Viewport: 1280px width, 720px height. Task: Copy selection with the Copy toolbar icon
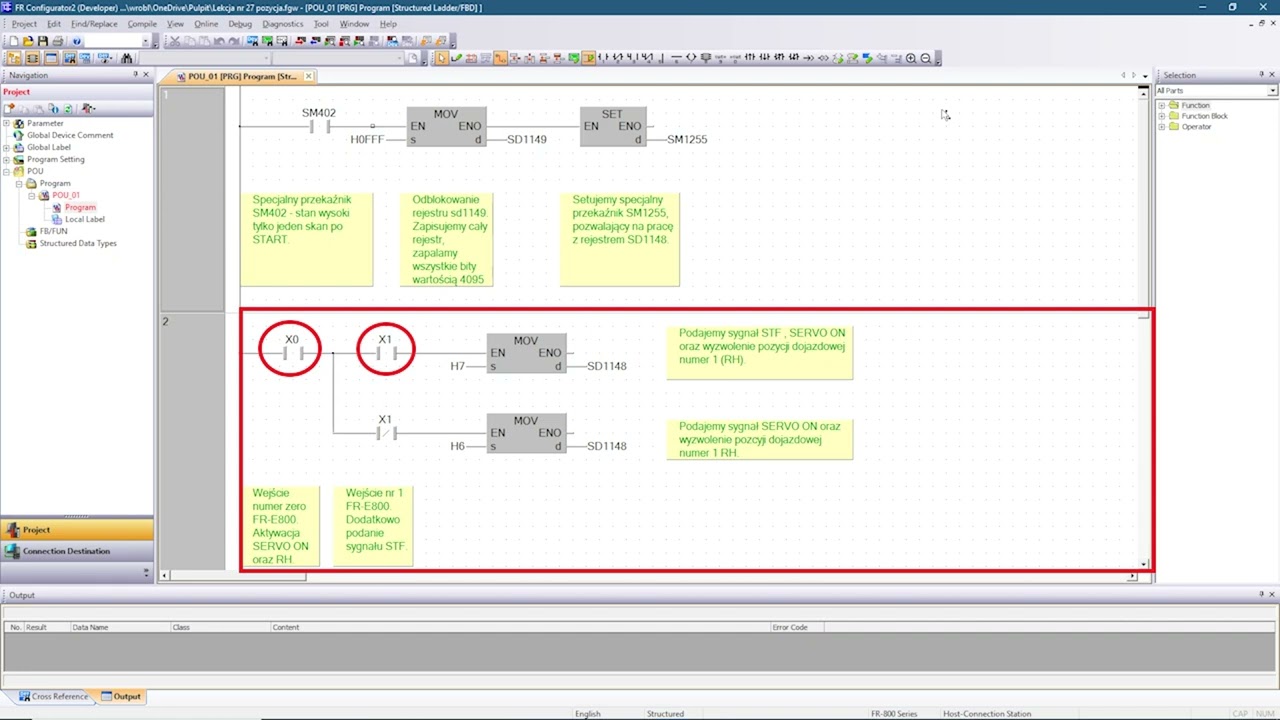pyautogui.click(x=189, y=41)
